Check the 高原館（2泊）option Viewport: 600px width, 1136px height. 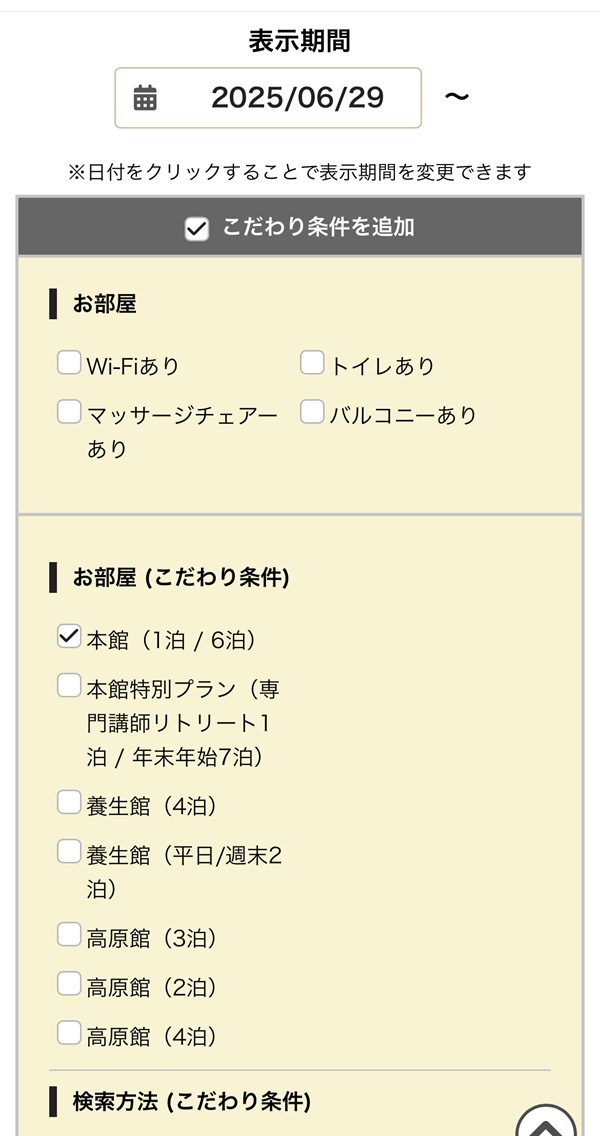69,984
